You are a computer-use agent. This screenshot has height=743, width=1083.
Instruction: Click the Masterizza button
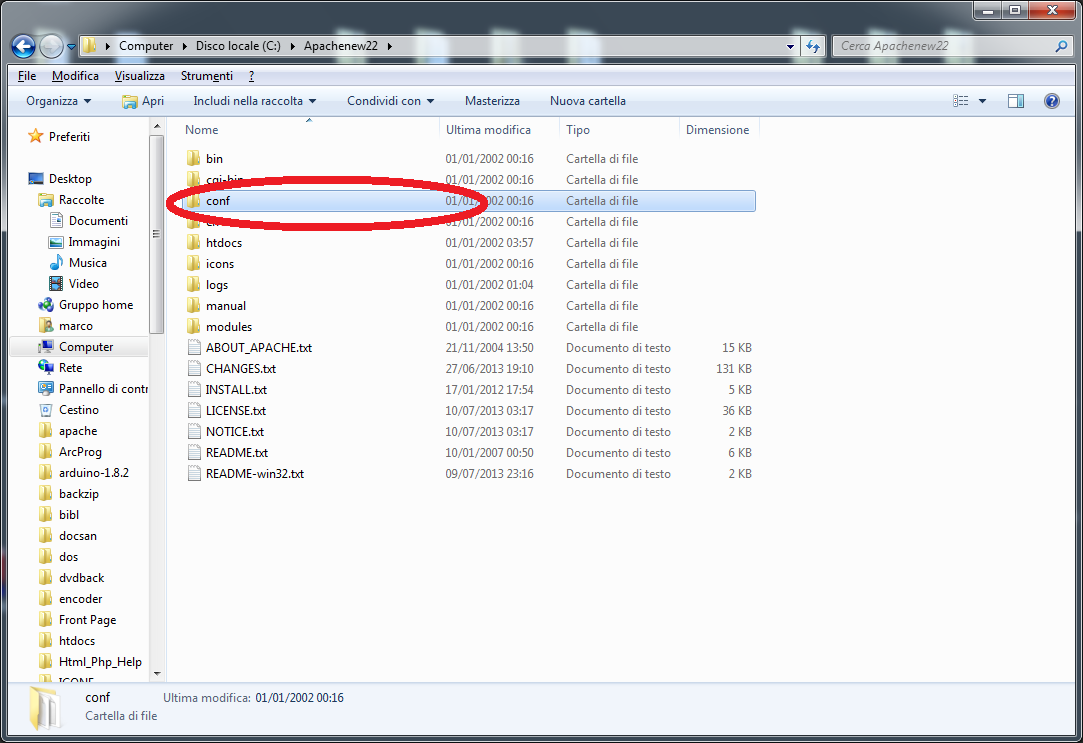point(492,101)
